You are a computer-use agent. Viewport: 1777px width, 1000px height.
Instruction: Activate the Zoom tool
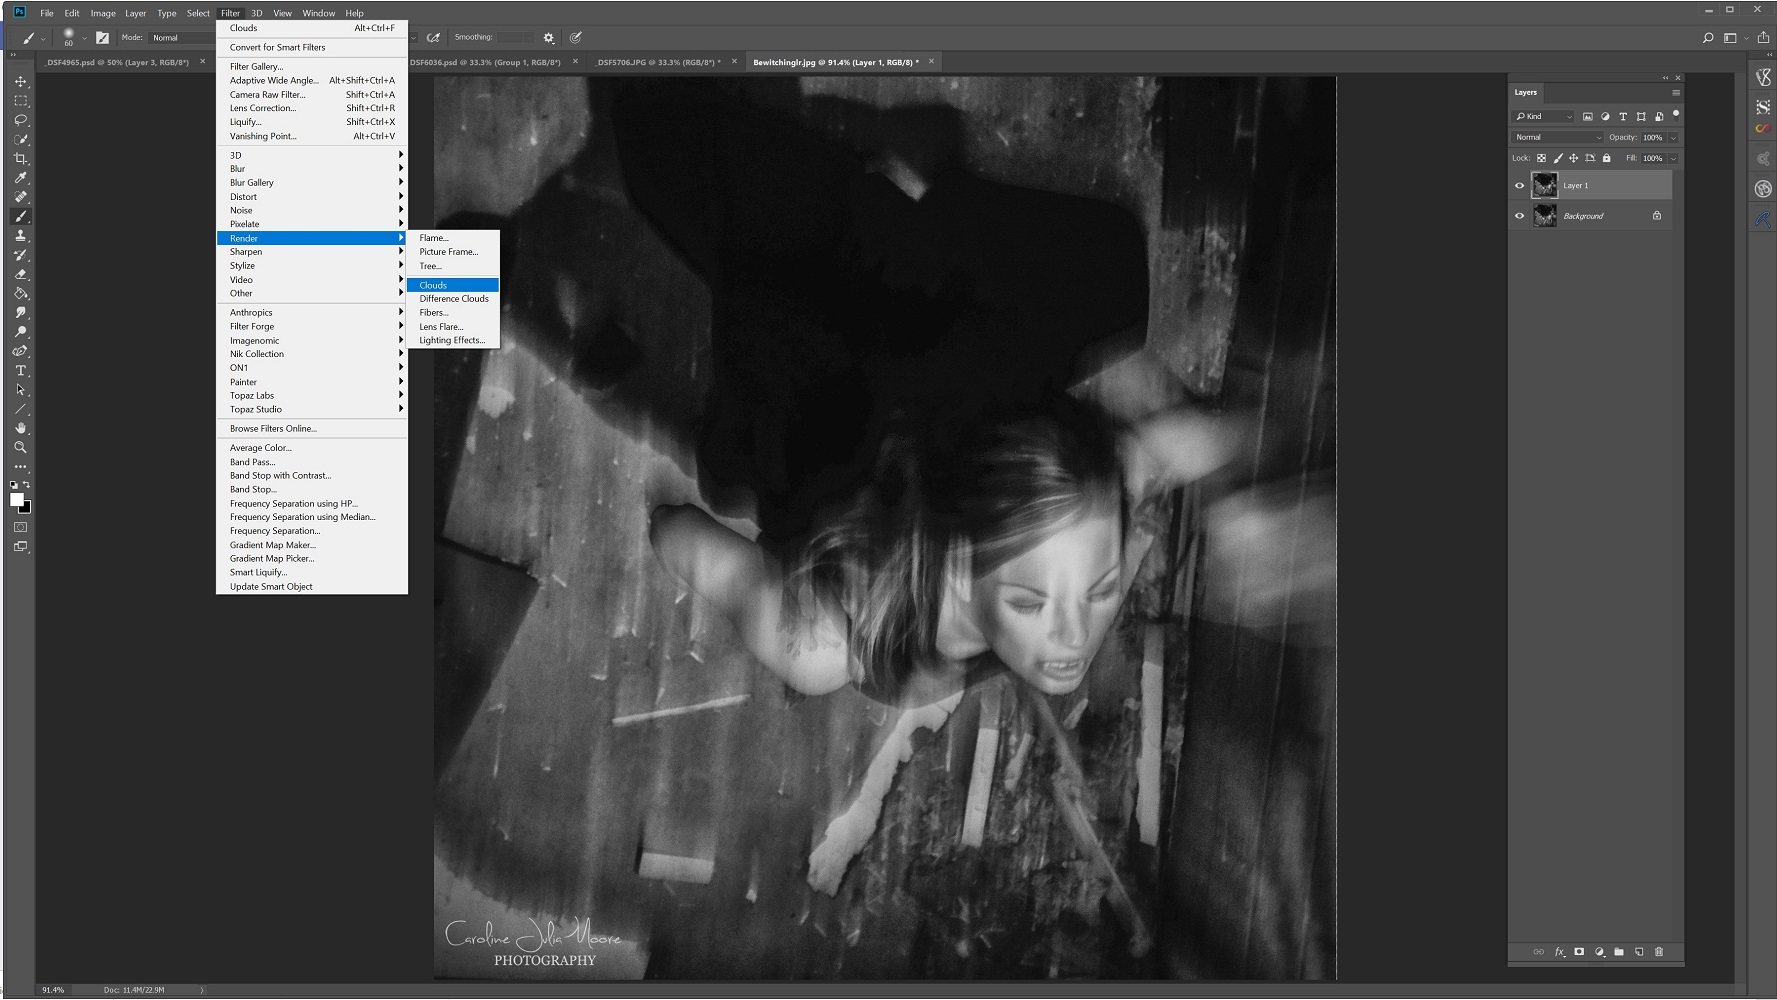click(x=20, y=448)
